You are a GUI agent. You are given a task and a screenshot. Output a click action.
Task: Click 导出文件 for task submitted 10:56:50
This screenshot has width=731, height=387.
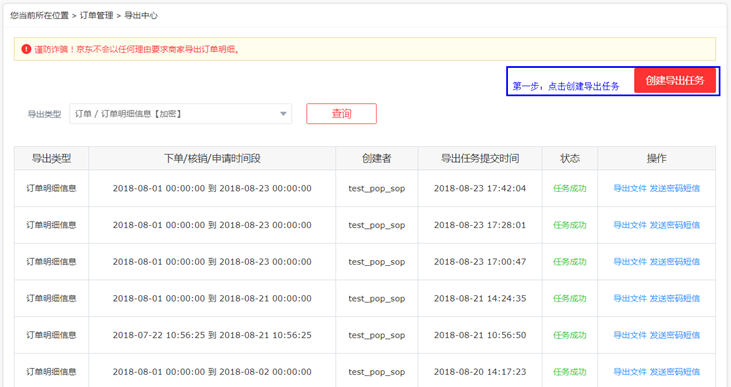pyautogui.click(x=630, y=335)
